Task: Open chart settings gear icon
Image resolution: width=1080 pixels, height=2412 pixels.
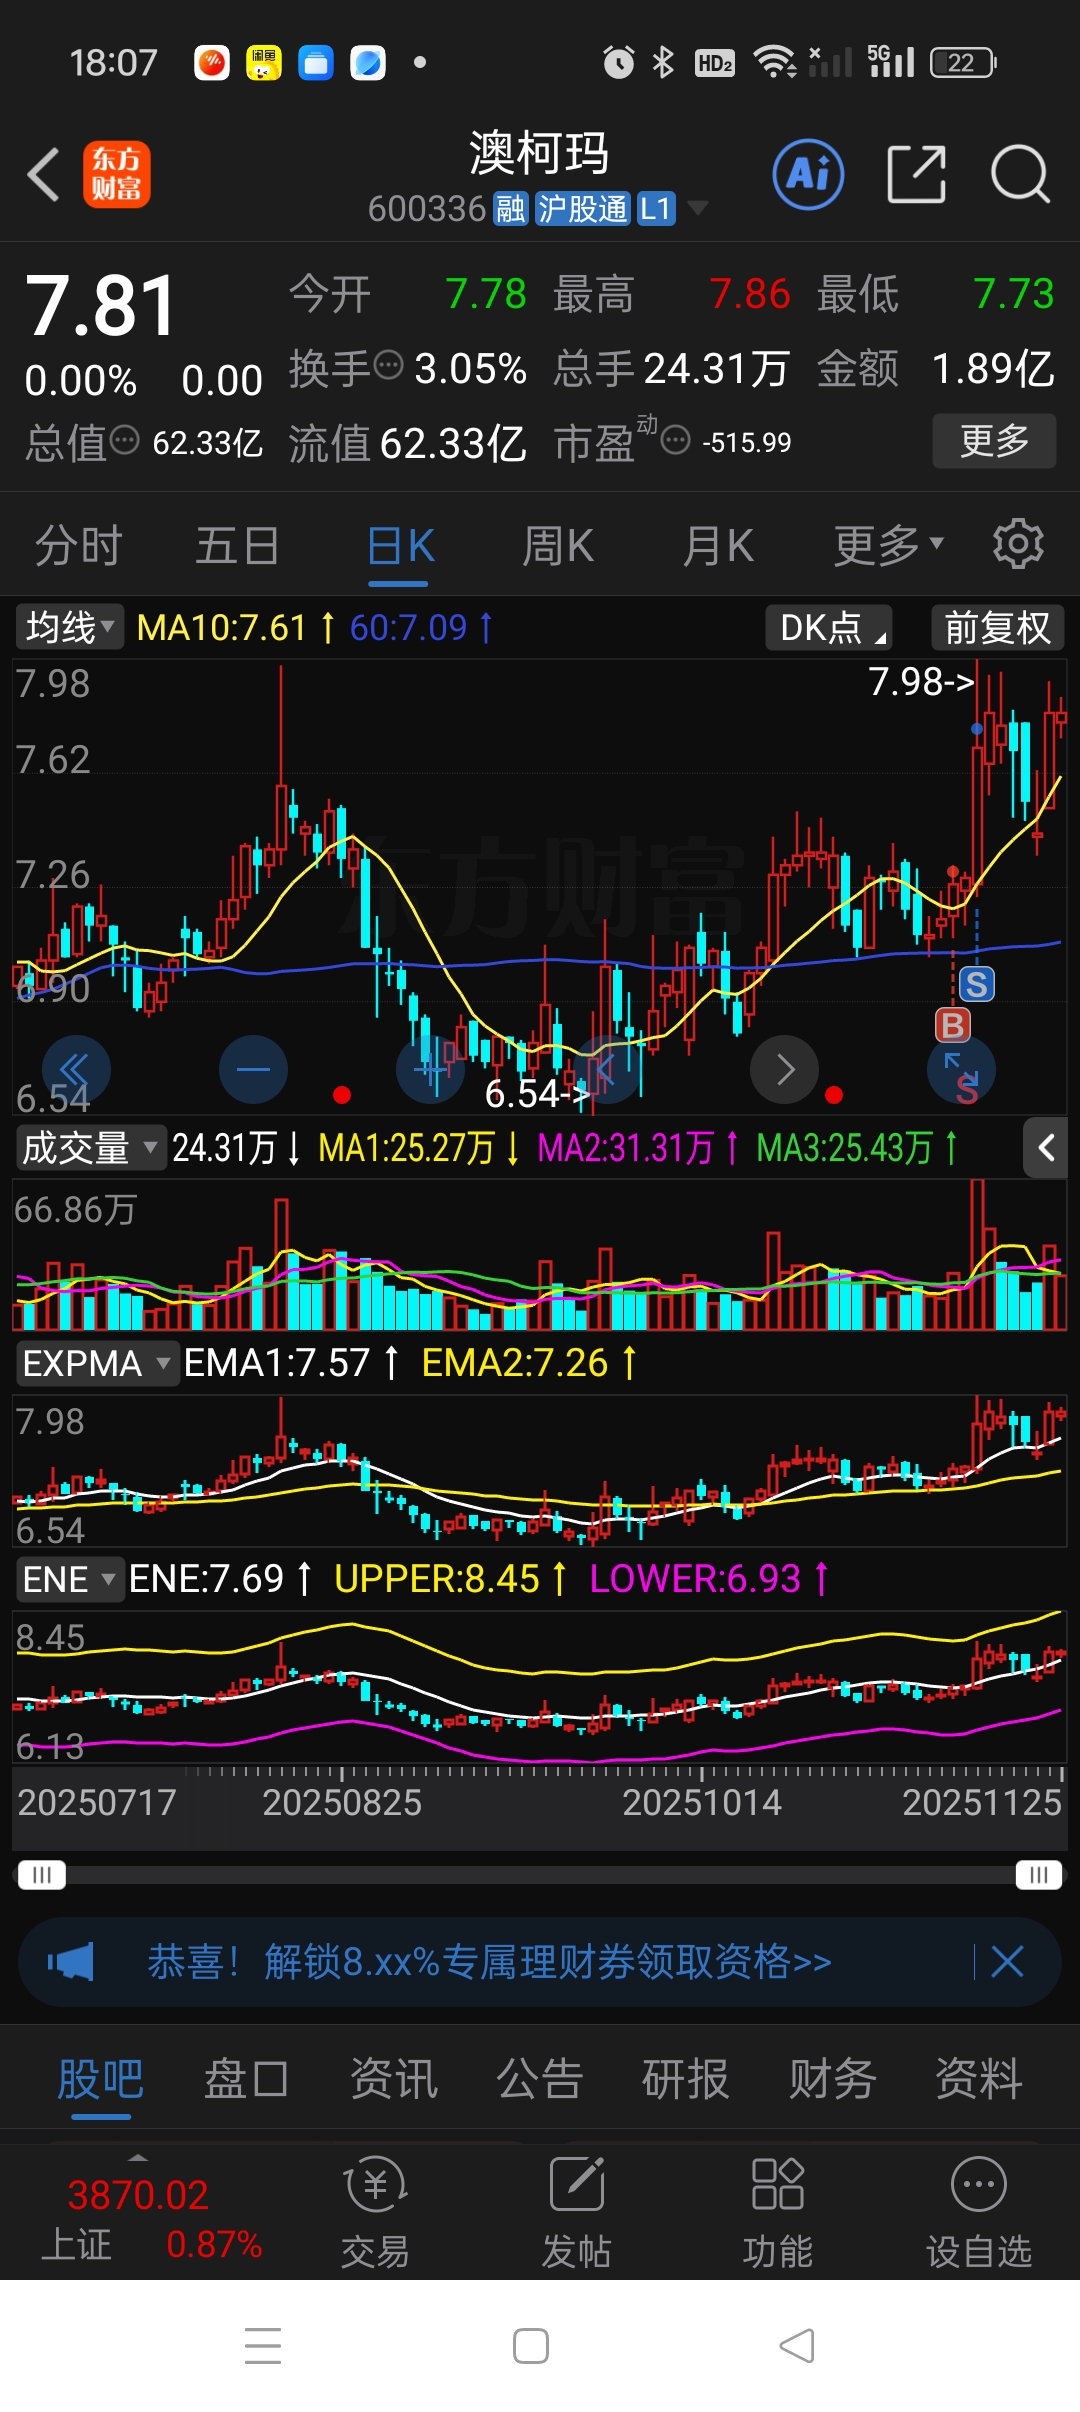Action: point(1018,544)
